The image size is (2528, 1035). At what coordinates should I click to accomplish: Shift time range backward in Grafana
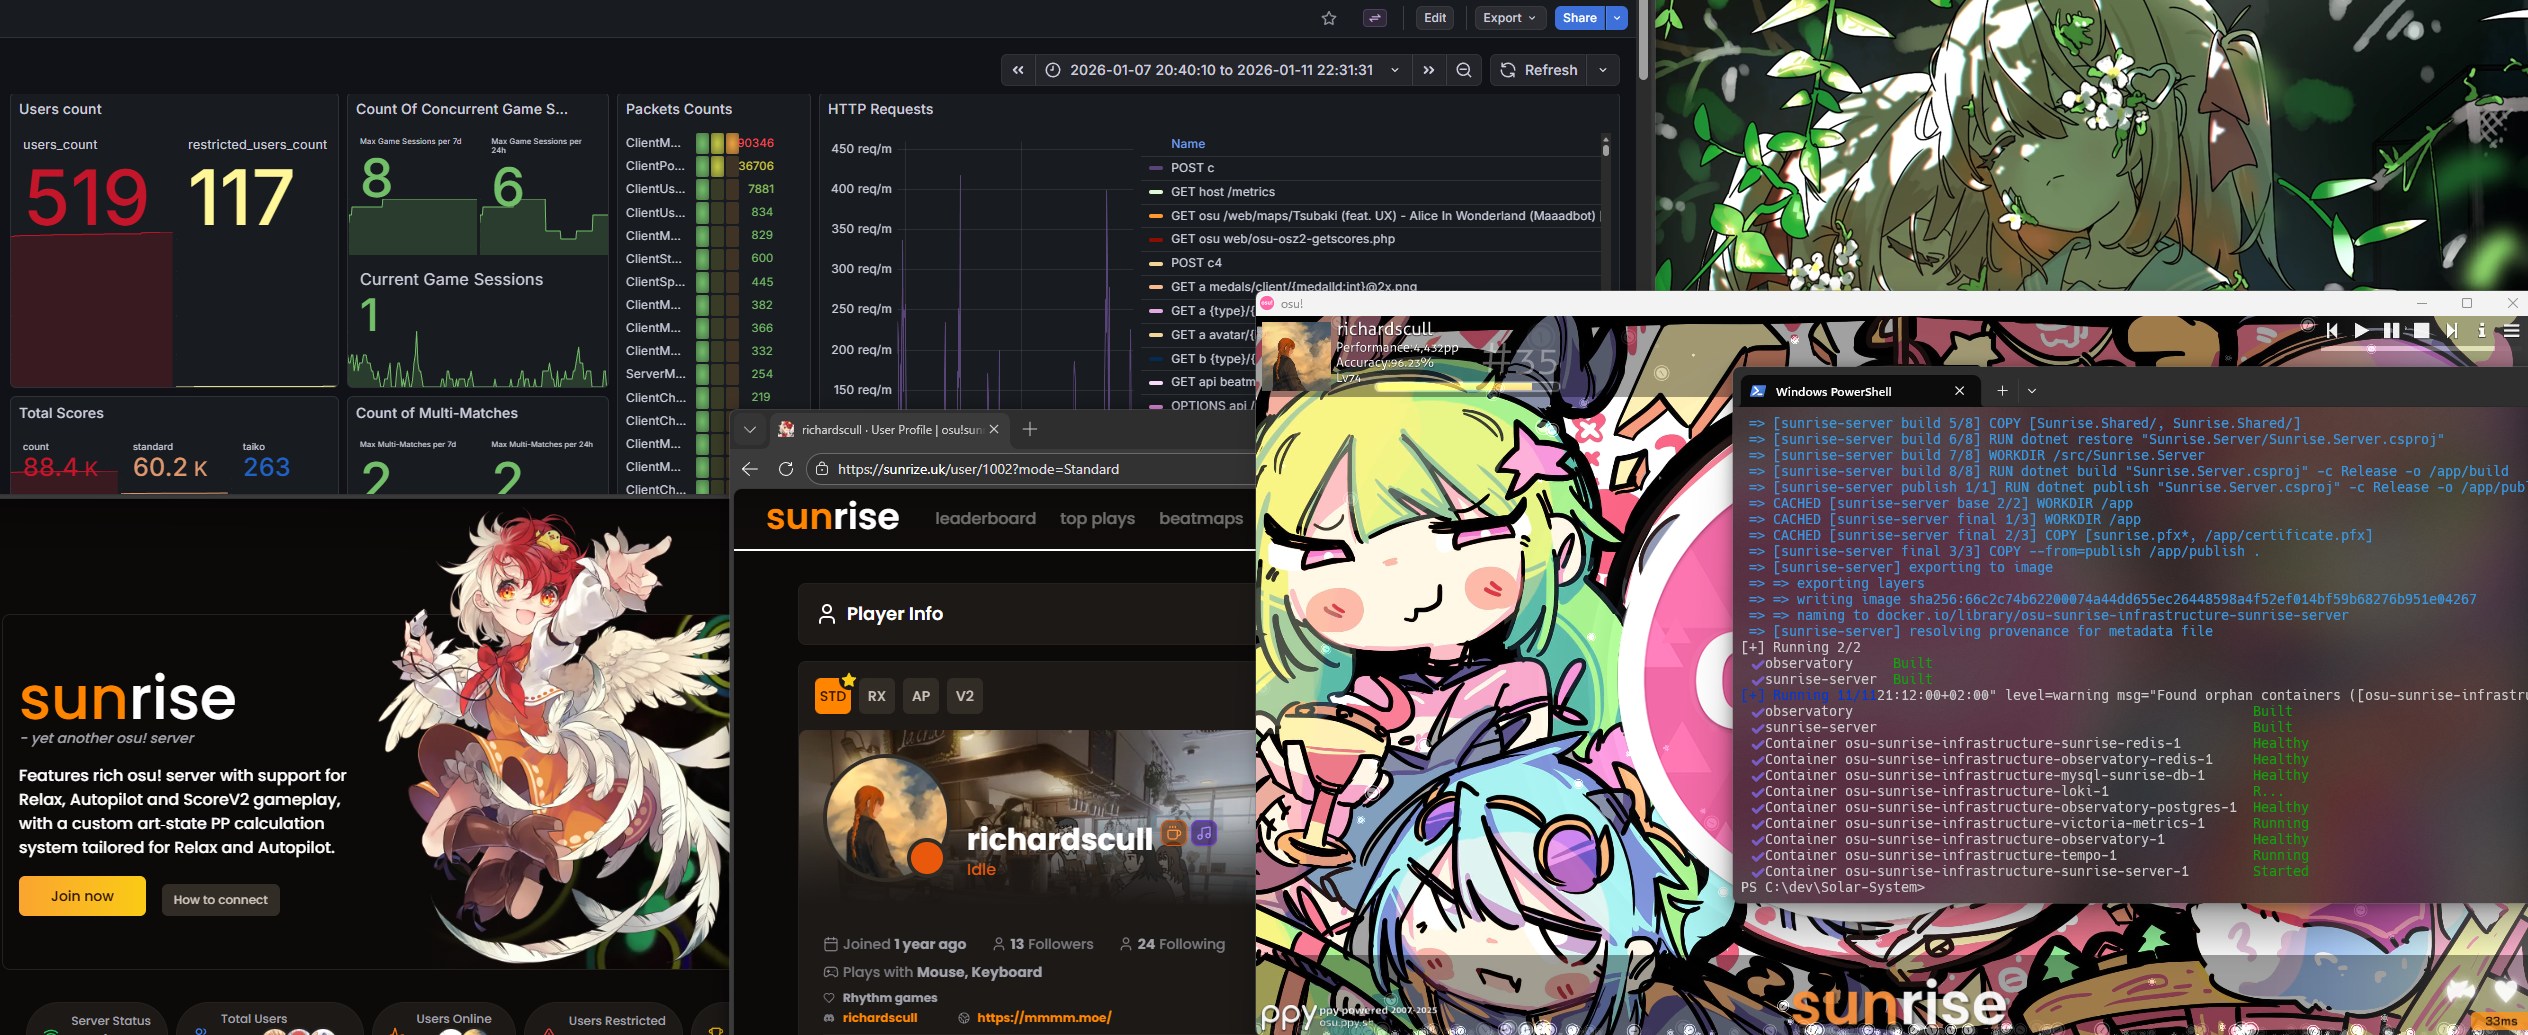pyautogui.click(x=1018, y=70)
